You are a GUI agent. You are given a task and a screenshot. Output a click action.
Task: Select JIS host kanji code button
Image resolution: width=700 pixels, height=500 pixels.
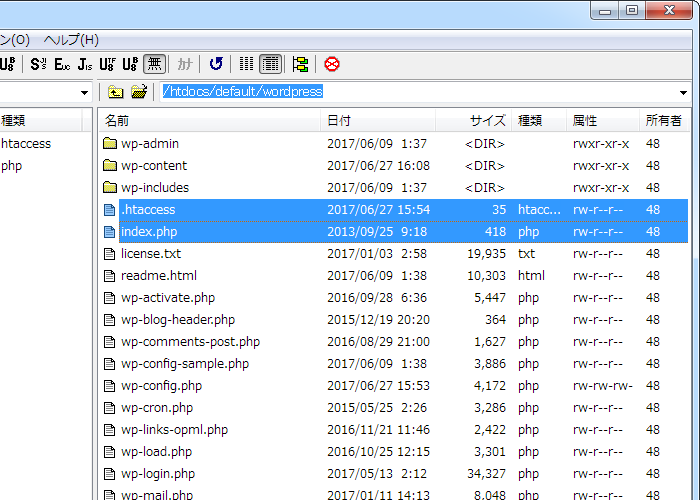click(x=85, y=64)
